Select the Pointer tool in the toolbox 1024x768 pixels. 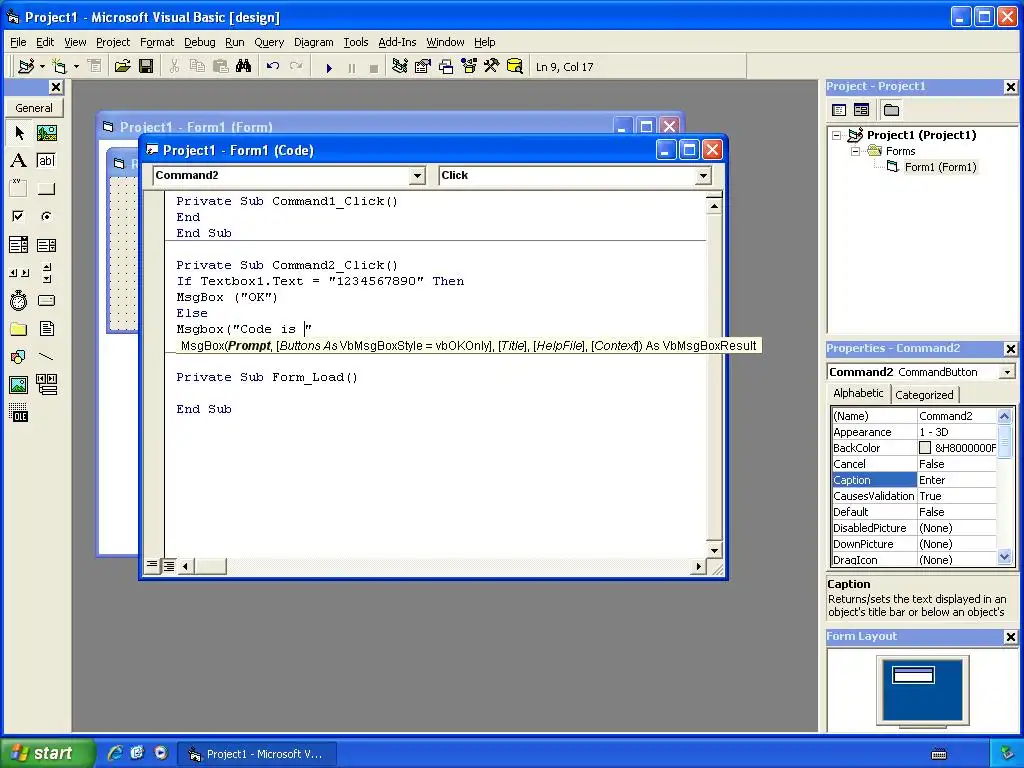click(19, 133)
